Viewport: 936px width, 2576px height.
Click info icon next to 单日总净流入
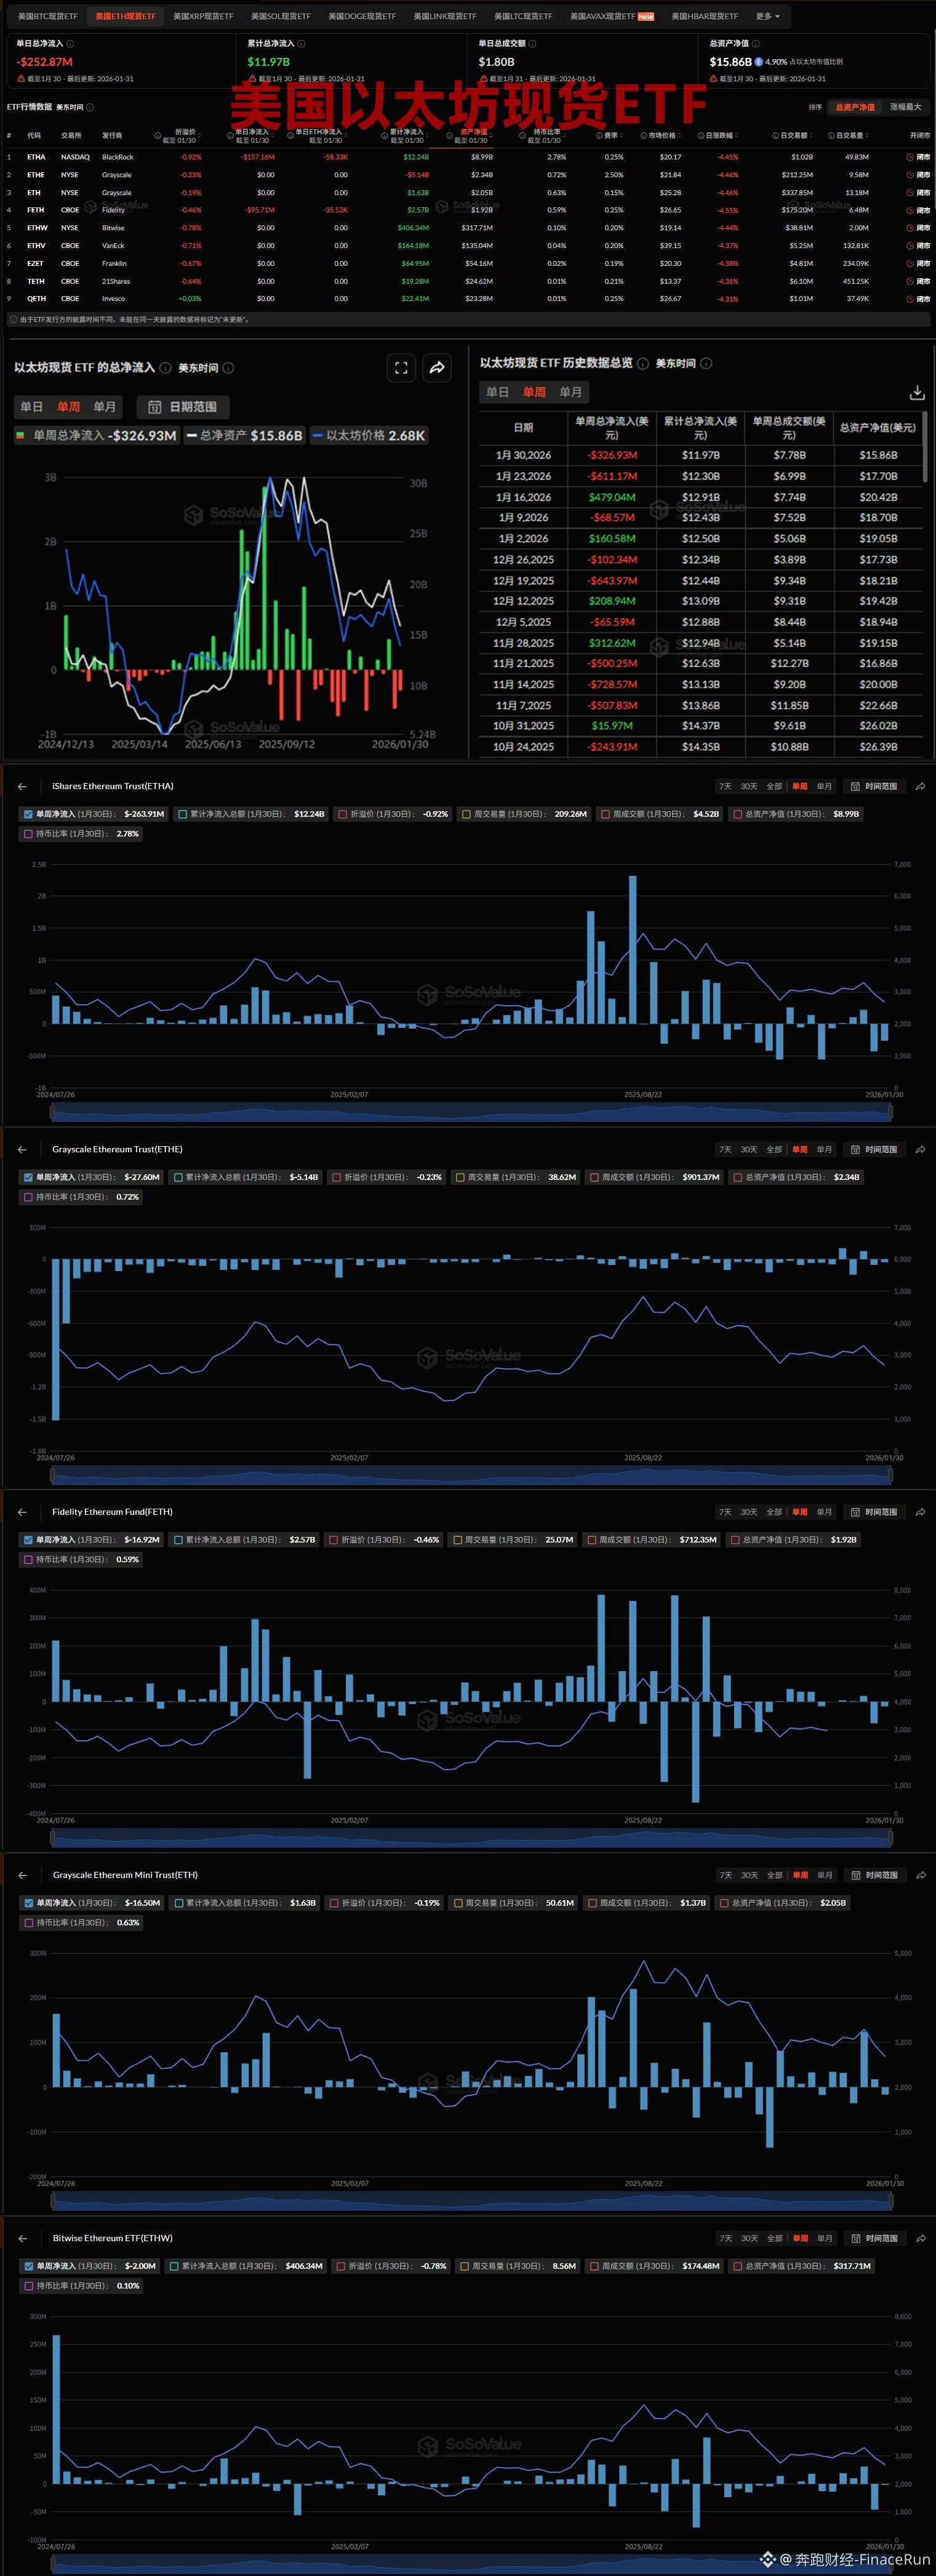click(x=69, y=44)
